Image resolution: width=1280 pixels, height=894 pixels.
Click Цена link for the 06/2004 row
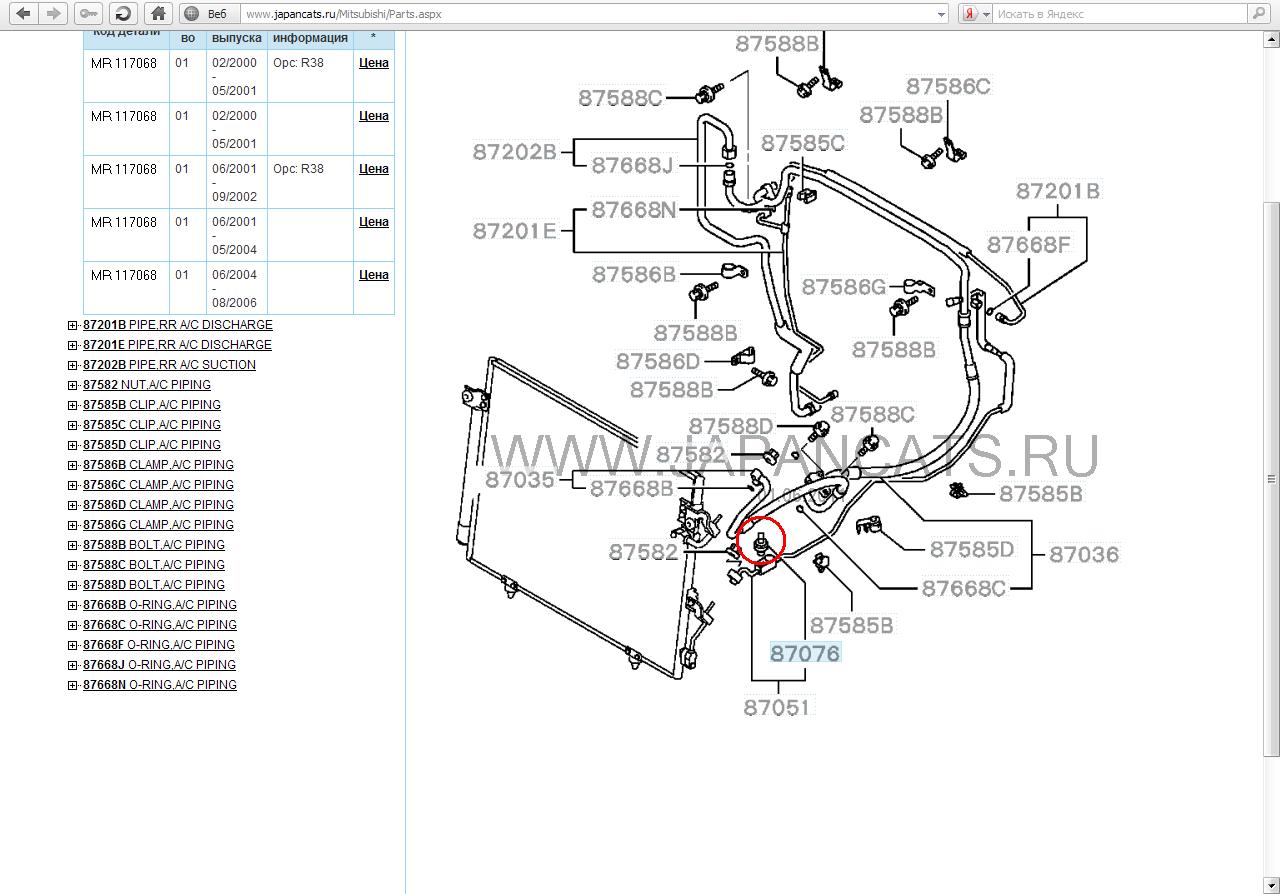(373, 275)
